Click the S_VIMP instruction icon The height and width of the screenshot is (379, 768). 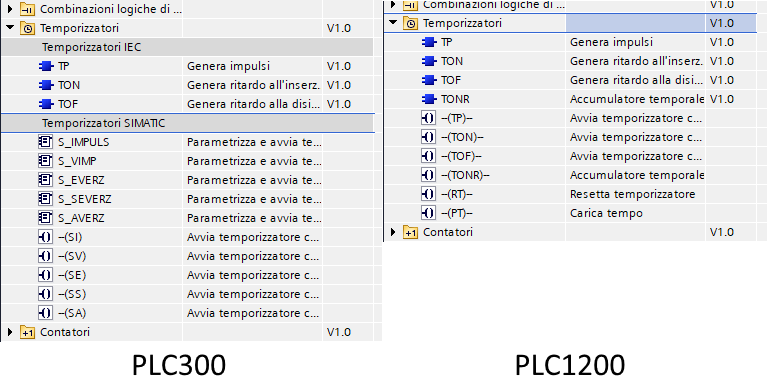coord(45,161)
